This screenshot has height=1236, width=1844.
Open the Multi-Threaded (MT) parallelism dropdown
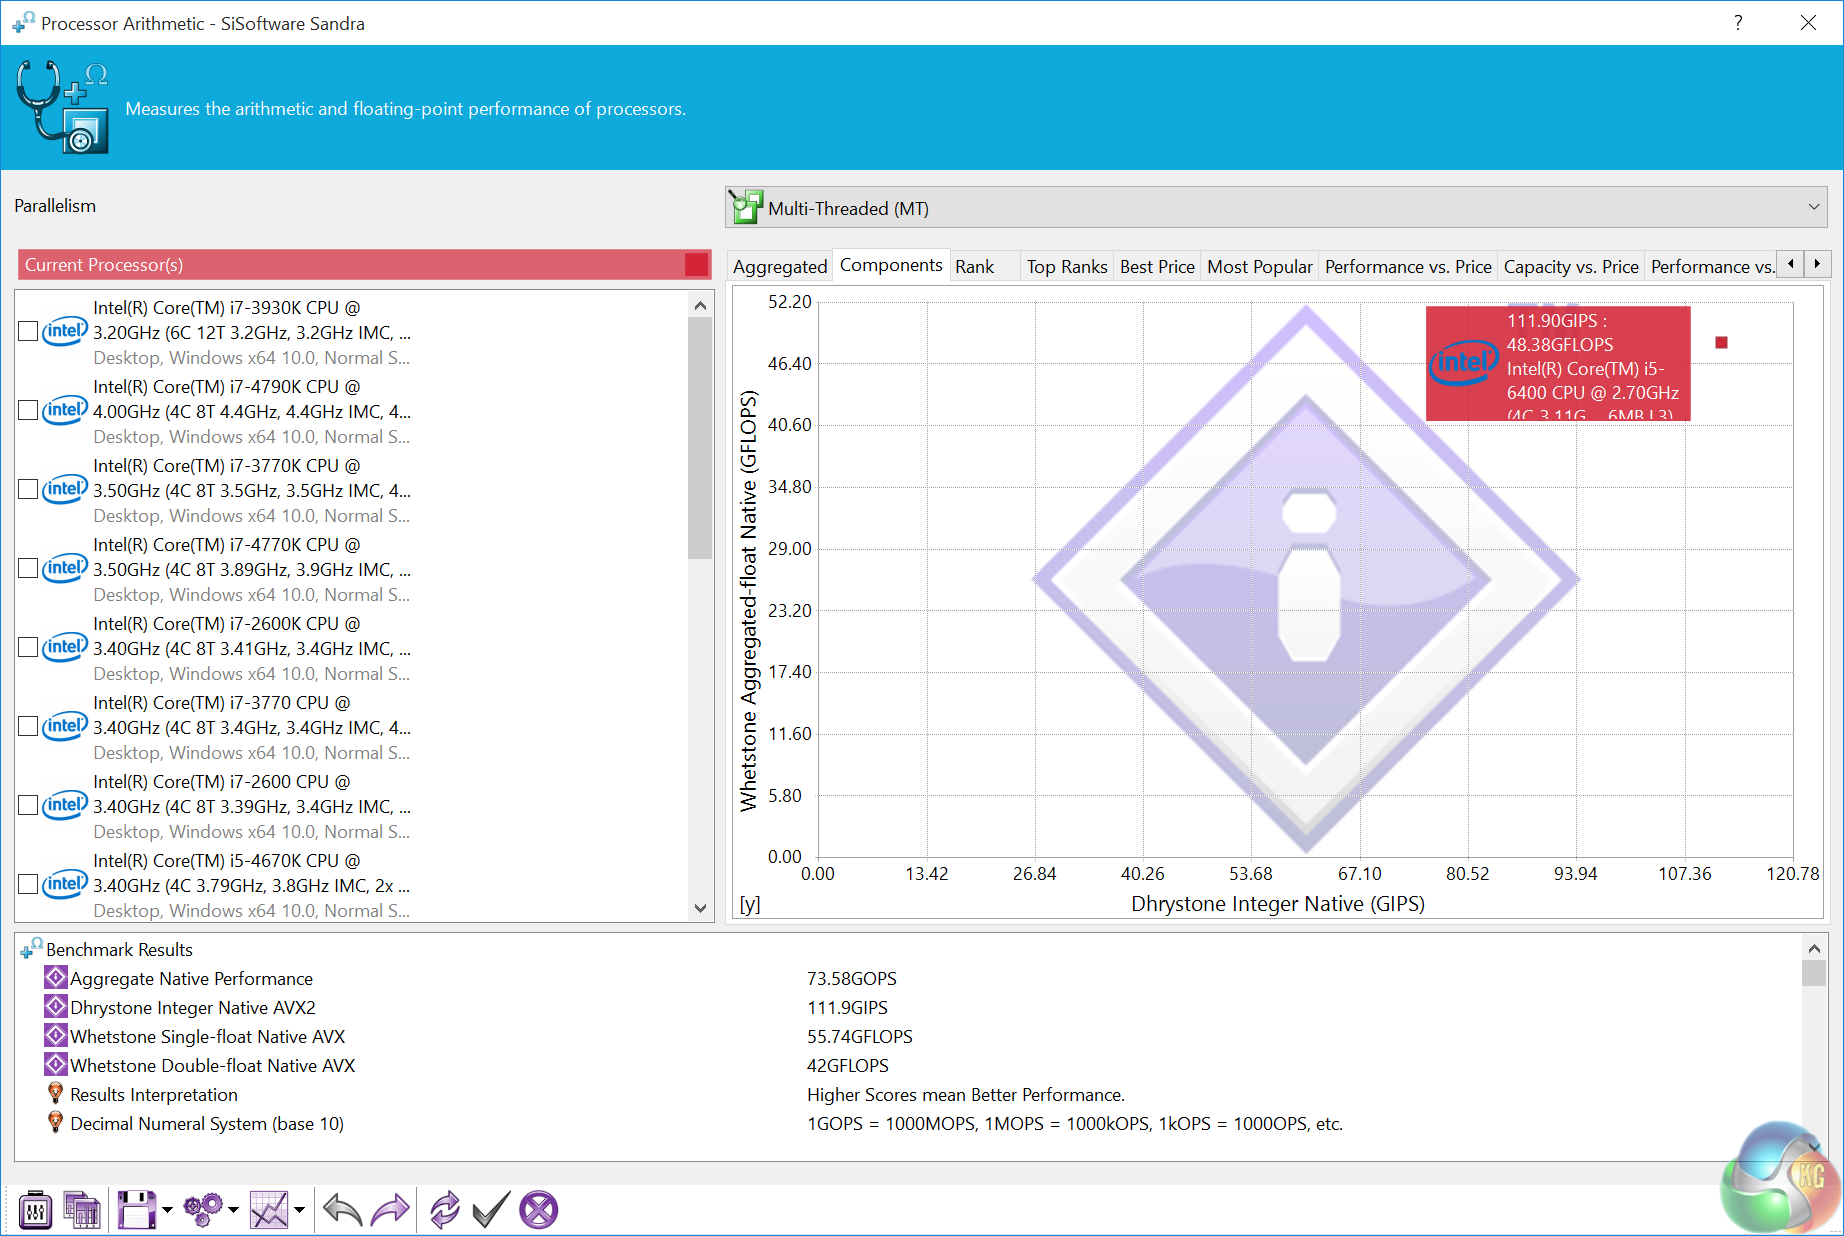pyautogui.click(x=1276, y=208)
